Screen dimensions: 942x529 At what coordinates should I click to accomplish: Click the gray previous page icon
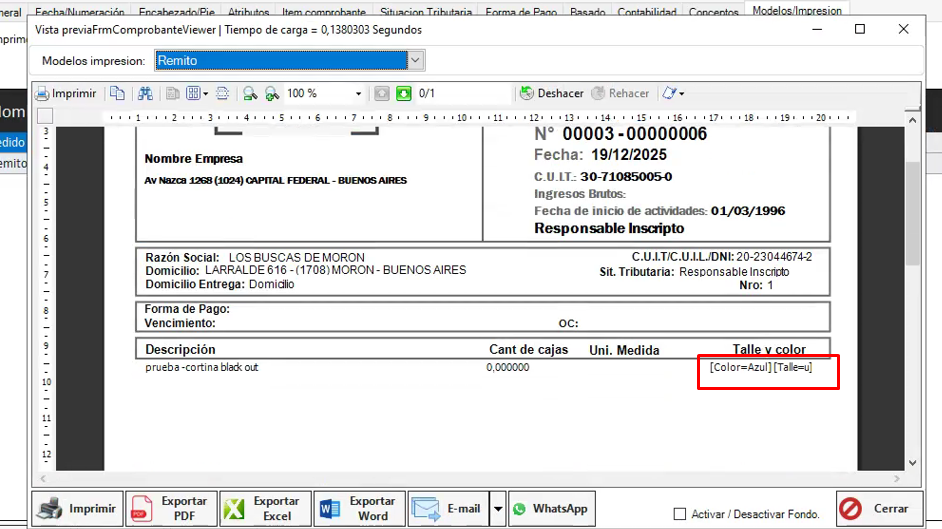coord(381,93)
